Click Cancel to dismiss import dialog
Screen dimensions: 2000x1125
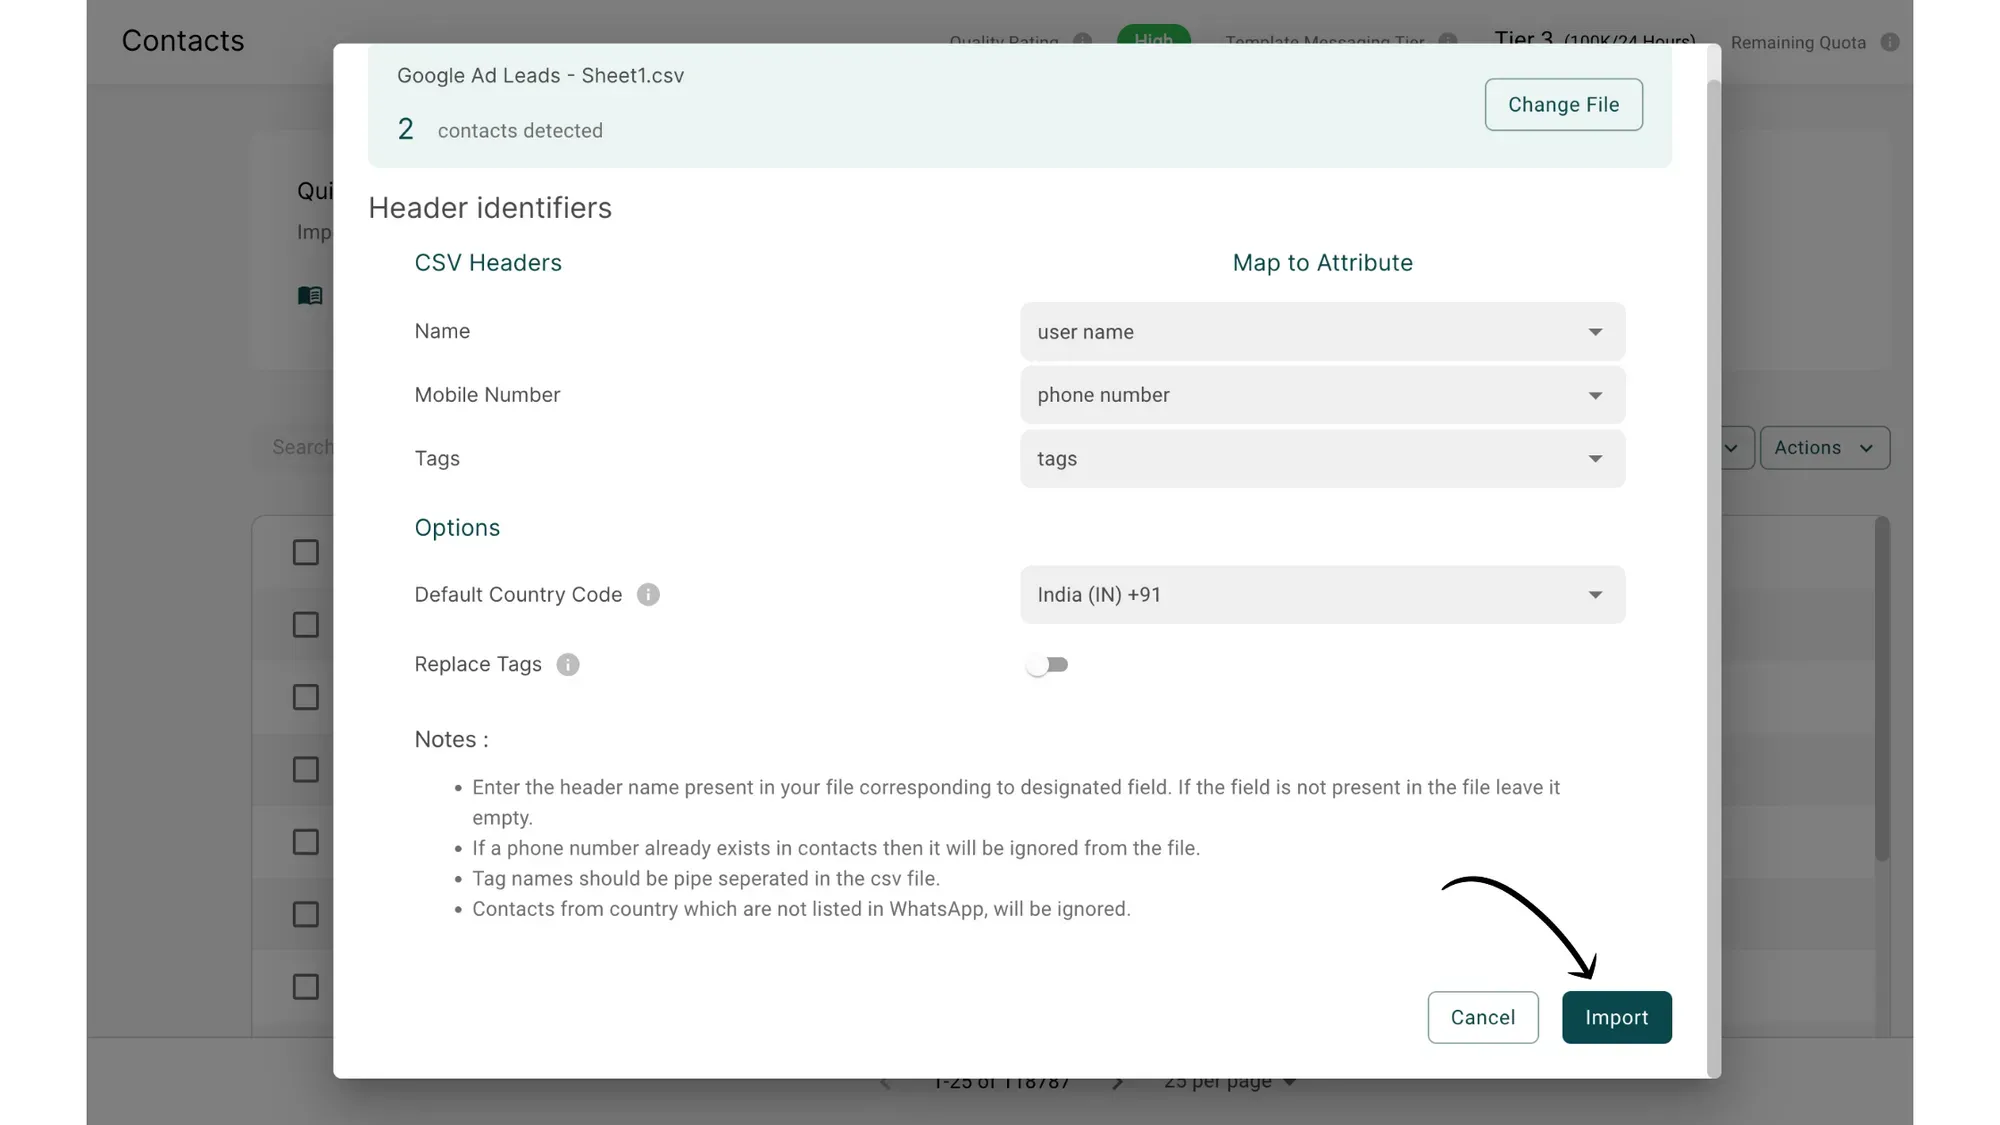coord(1482,1017)
